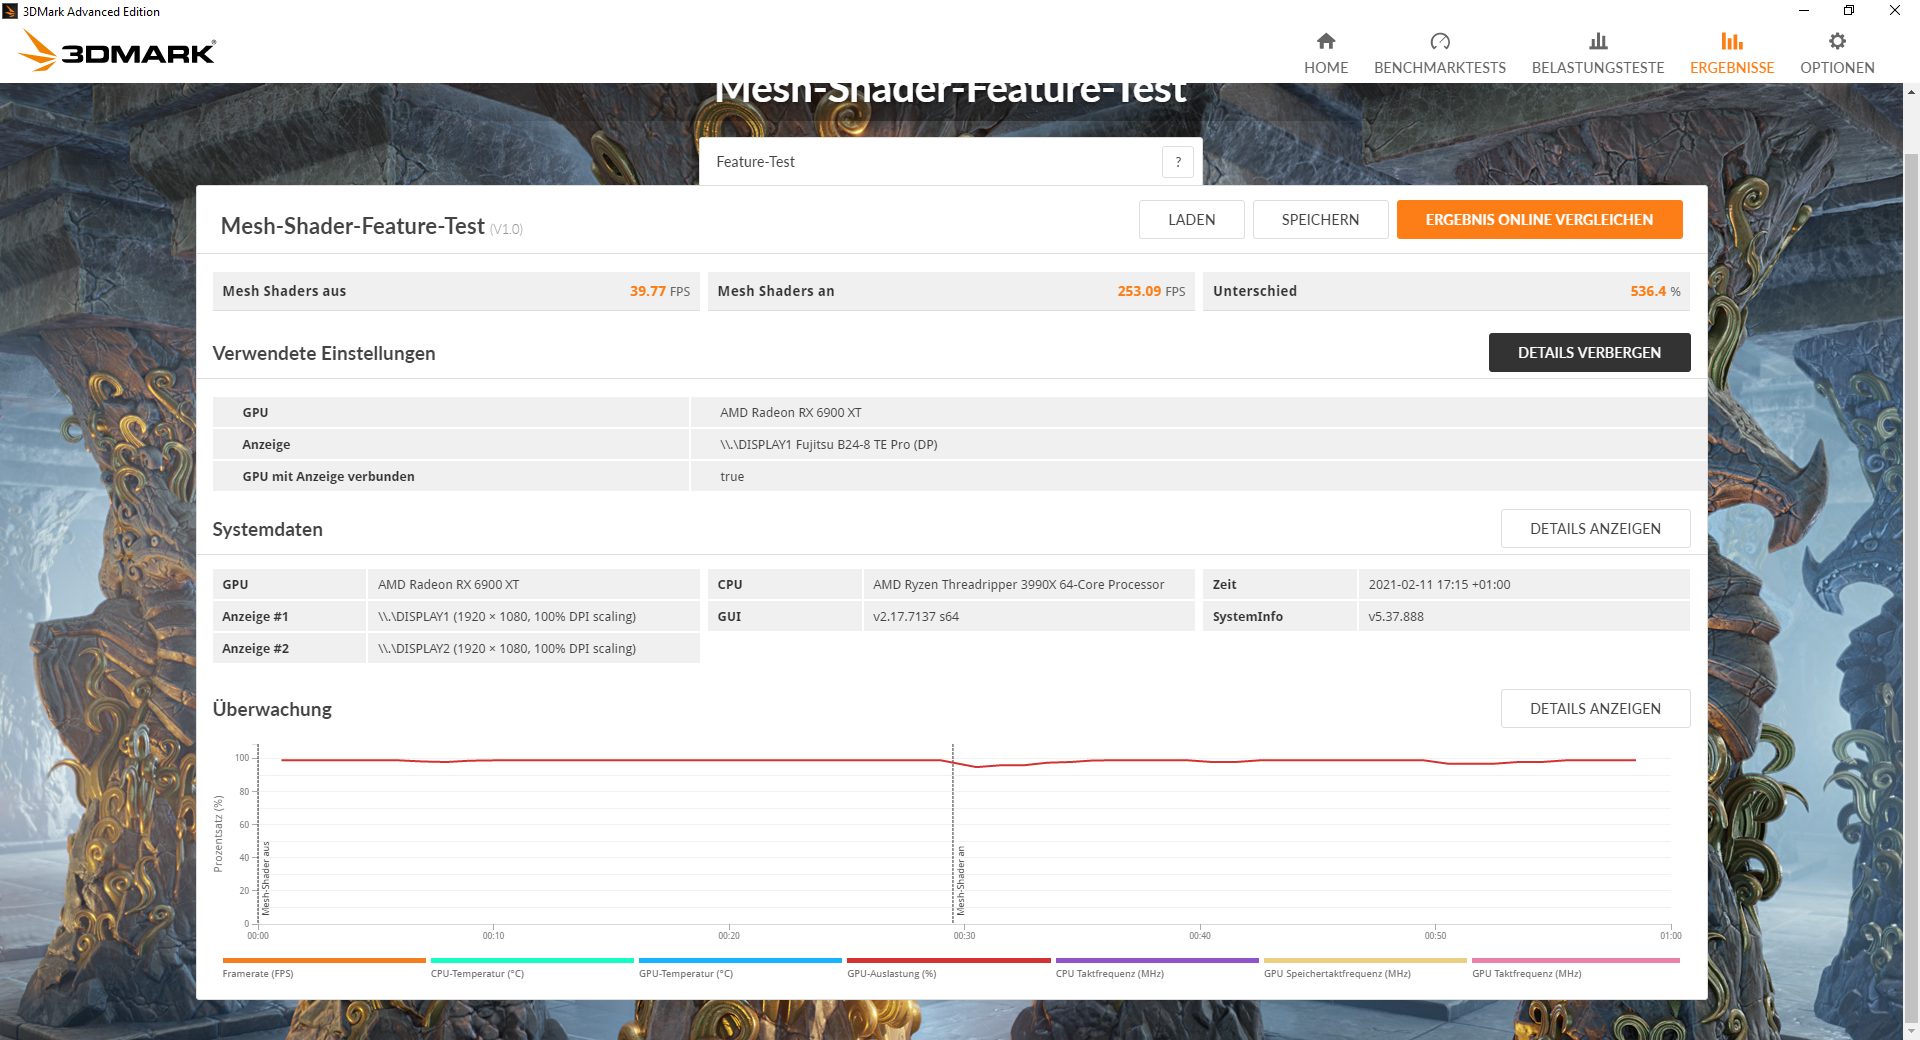Viewport: 1920px width, 1040px height.
Task: Collapse settings with DETAILS VERBERGEN
Action: [x=1589, y=353]
